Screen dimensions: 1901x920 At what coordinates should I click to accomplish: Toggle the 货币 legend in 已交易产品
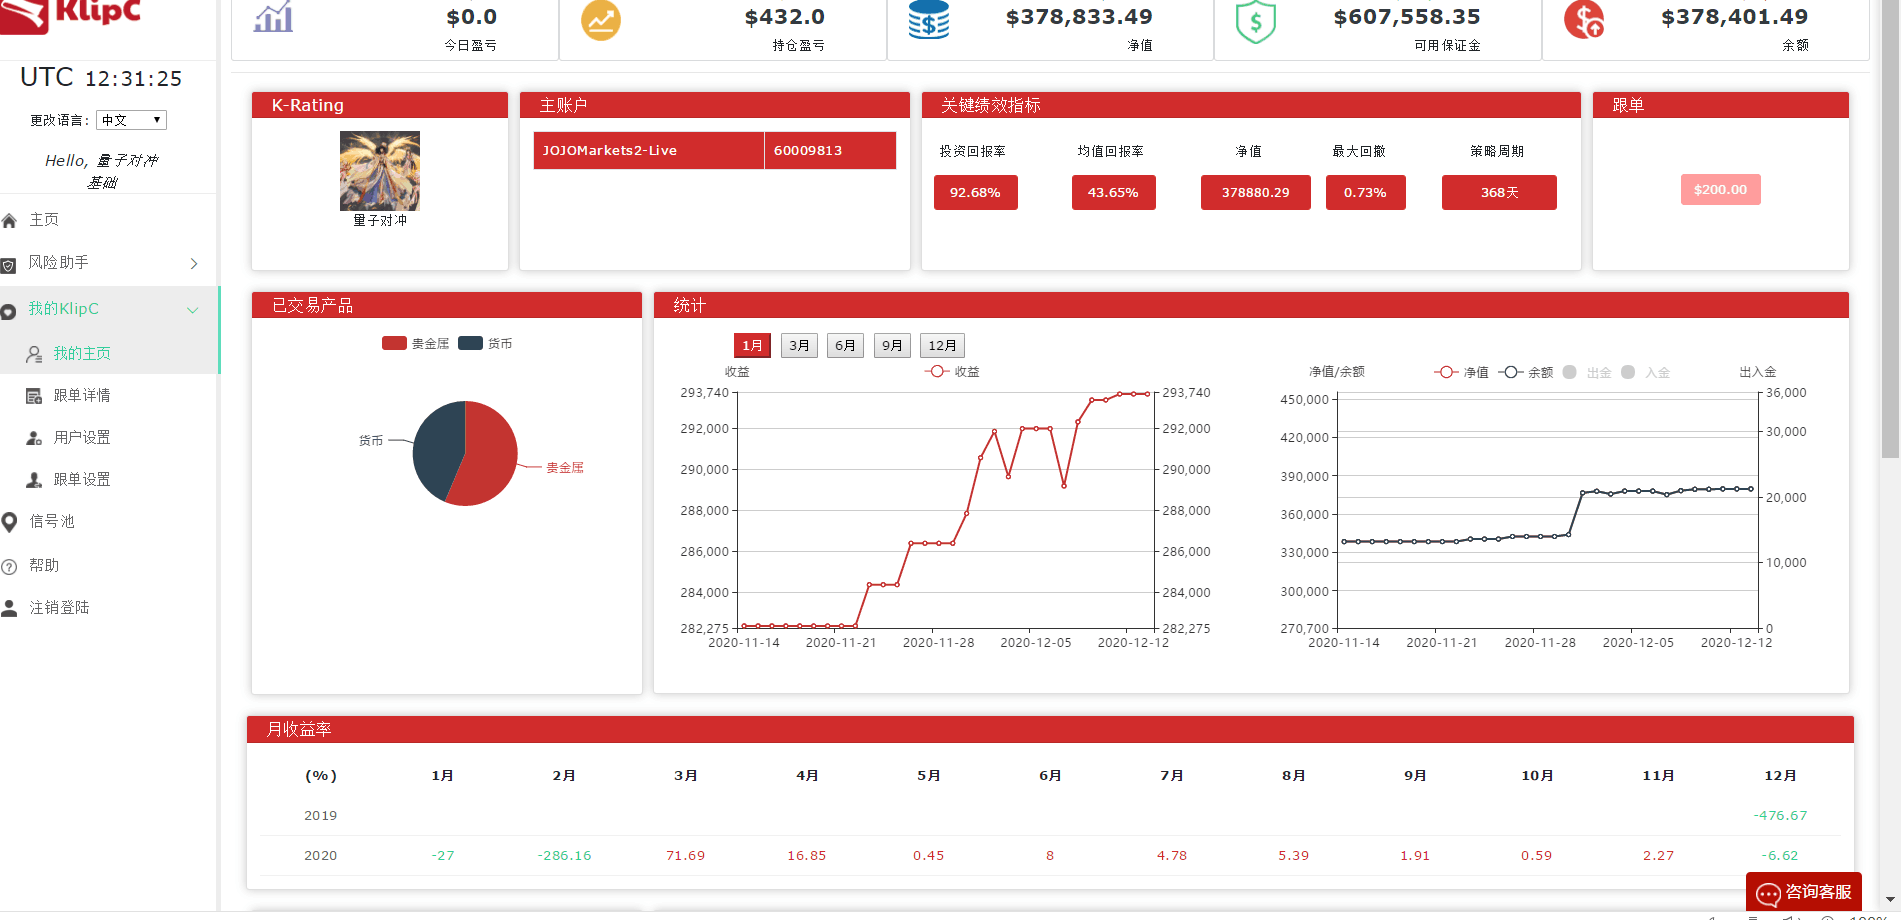coord(485,343)
